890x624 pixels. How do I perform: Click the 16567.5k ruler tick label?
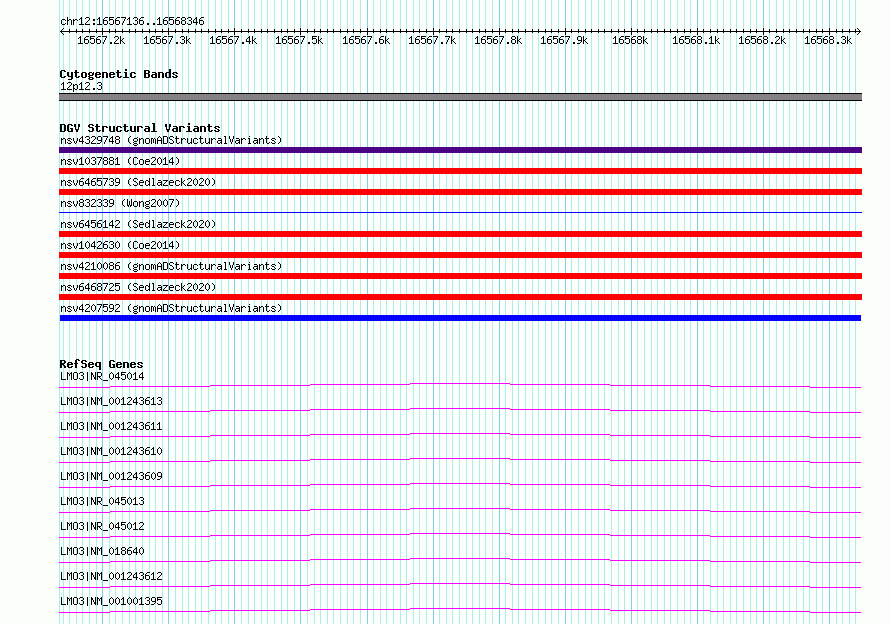pyautogui.click(x=299, y=40)
